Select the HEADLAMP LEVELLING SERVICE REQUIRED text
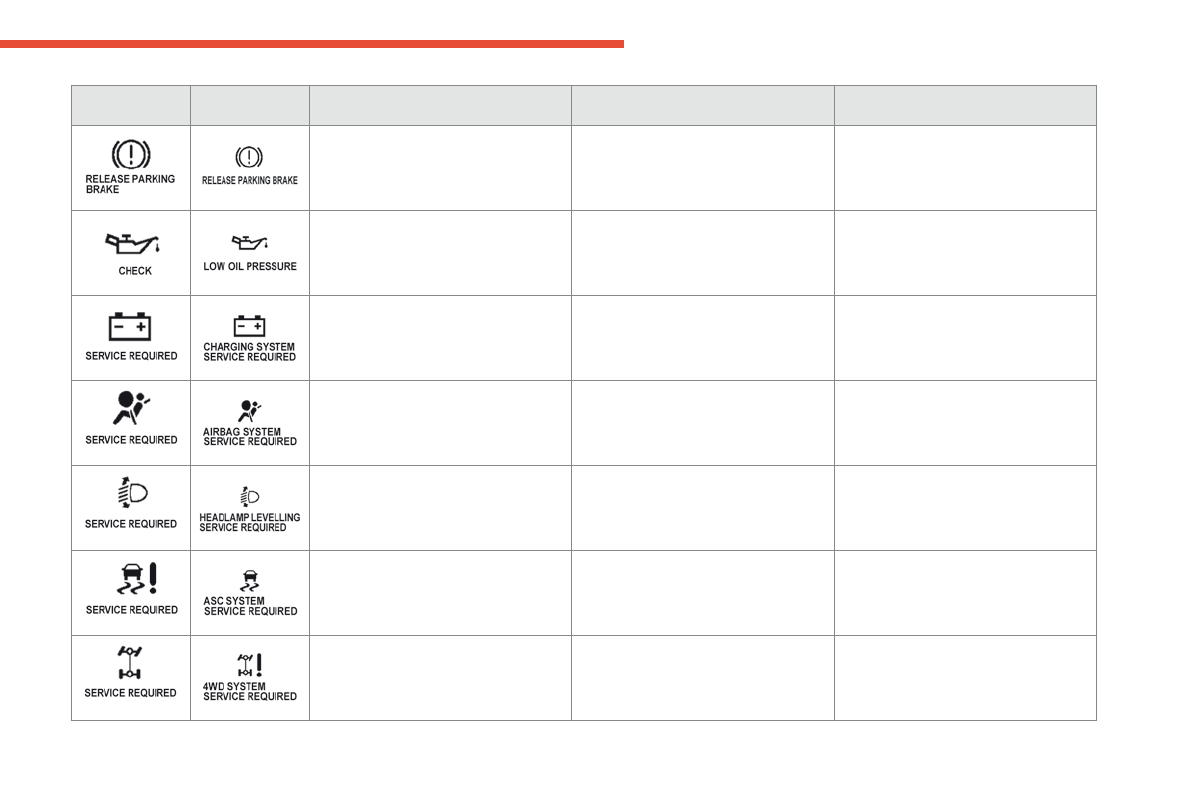This screenshot has height=794, width=1191. [250, 522]
